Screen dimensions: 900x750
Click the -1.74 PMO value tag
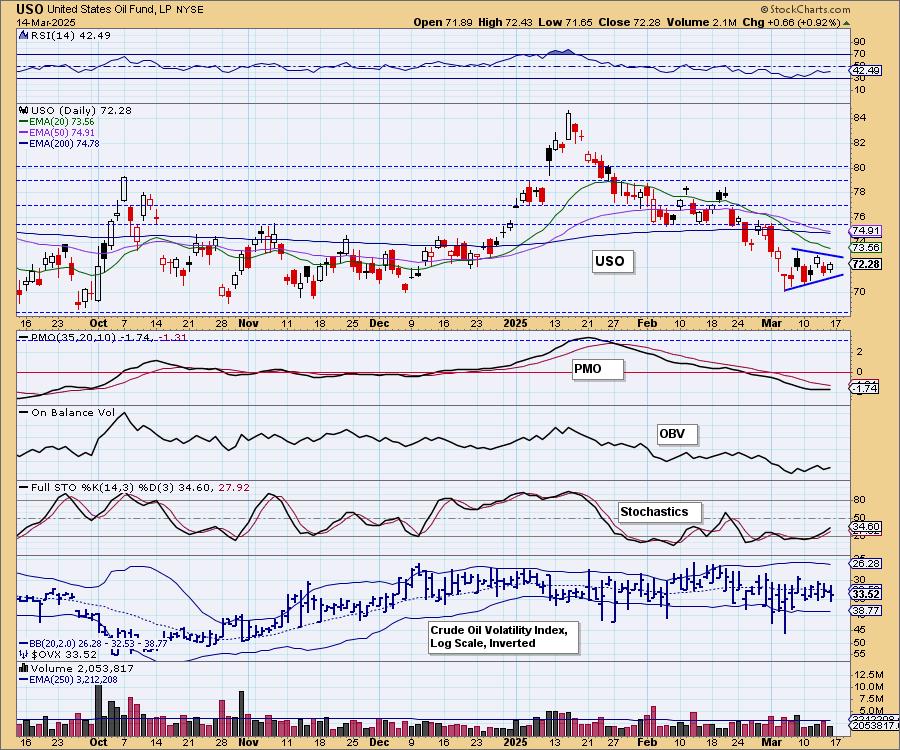[x=866, y=388]
